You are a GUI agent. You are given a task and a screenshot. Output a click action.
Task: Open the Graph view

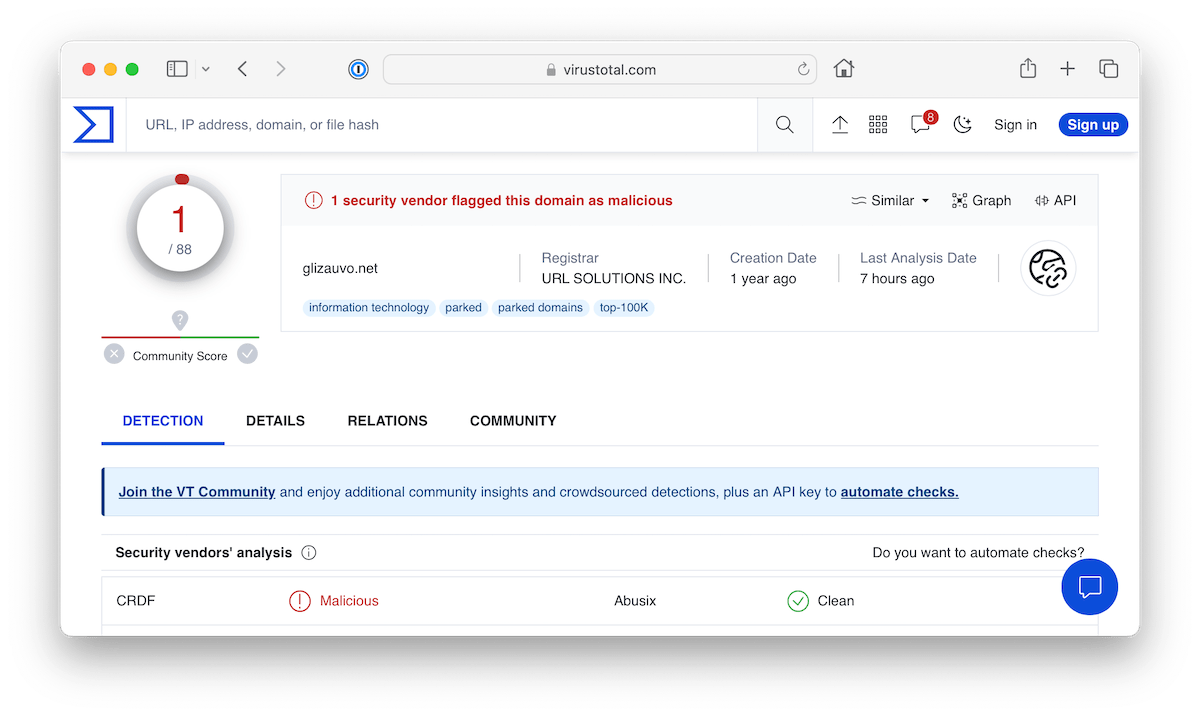(x=981, y=200)
